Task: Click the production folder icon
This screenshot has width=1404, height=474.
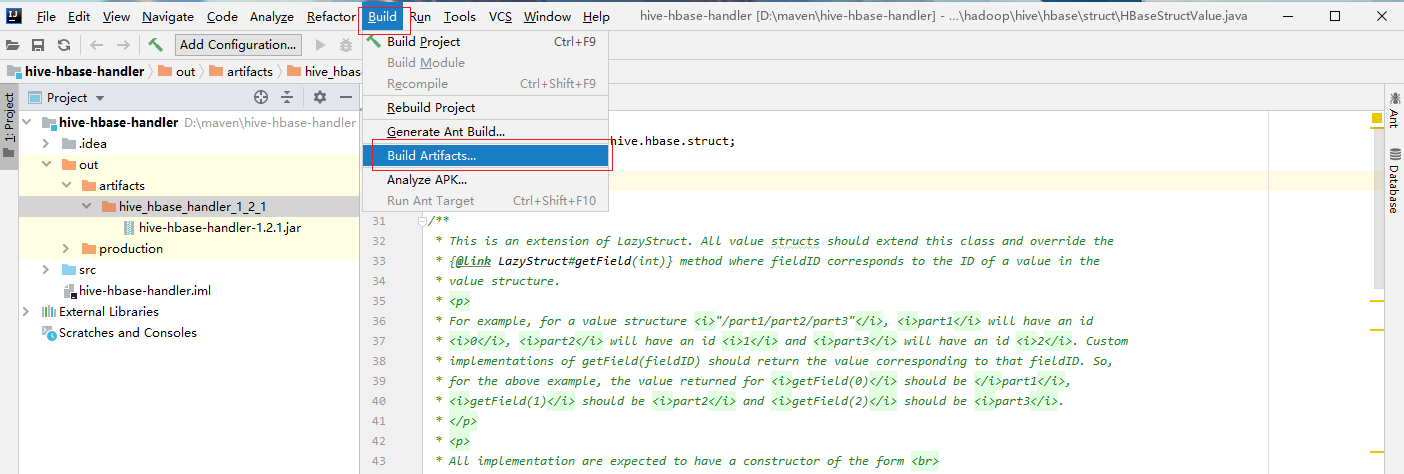Action: pyautogui.click(x=89, y=249)
